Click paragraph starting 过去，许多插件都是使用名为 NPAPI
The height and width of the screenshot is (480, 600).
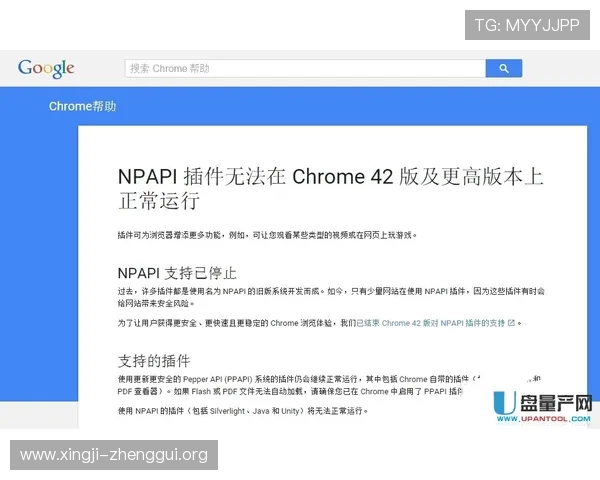click(x=331, y=297)
